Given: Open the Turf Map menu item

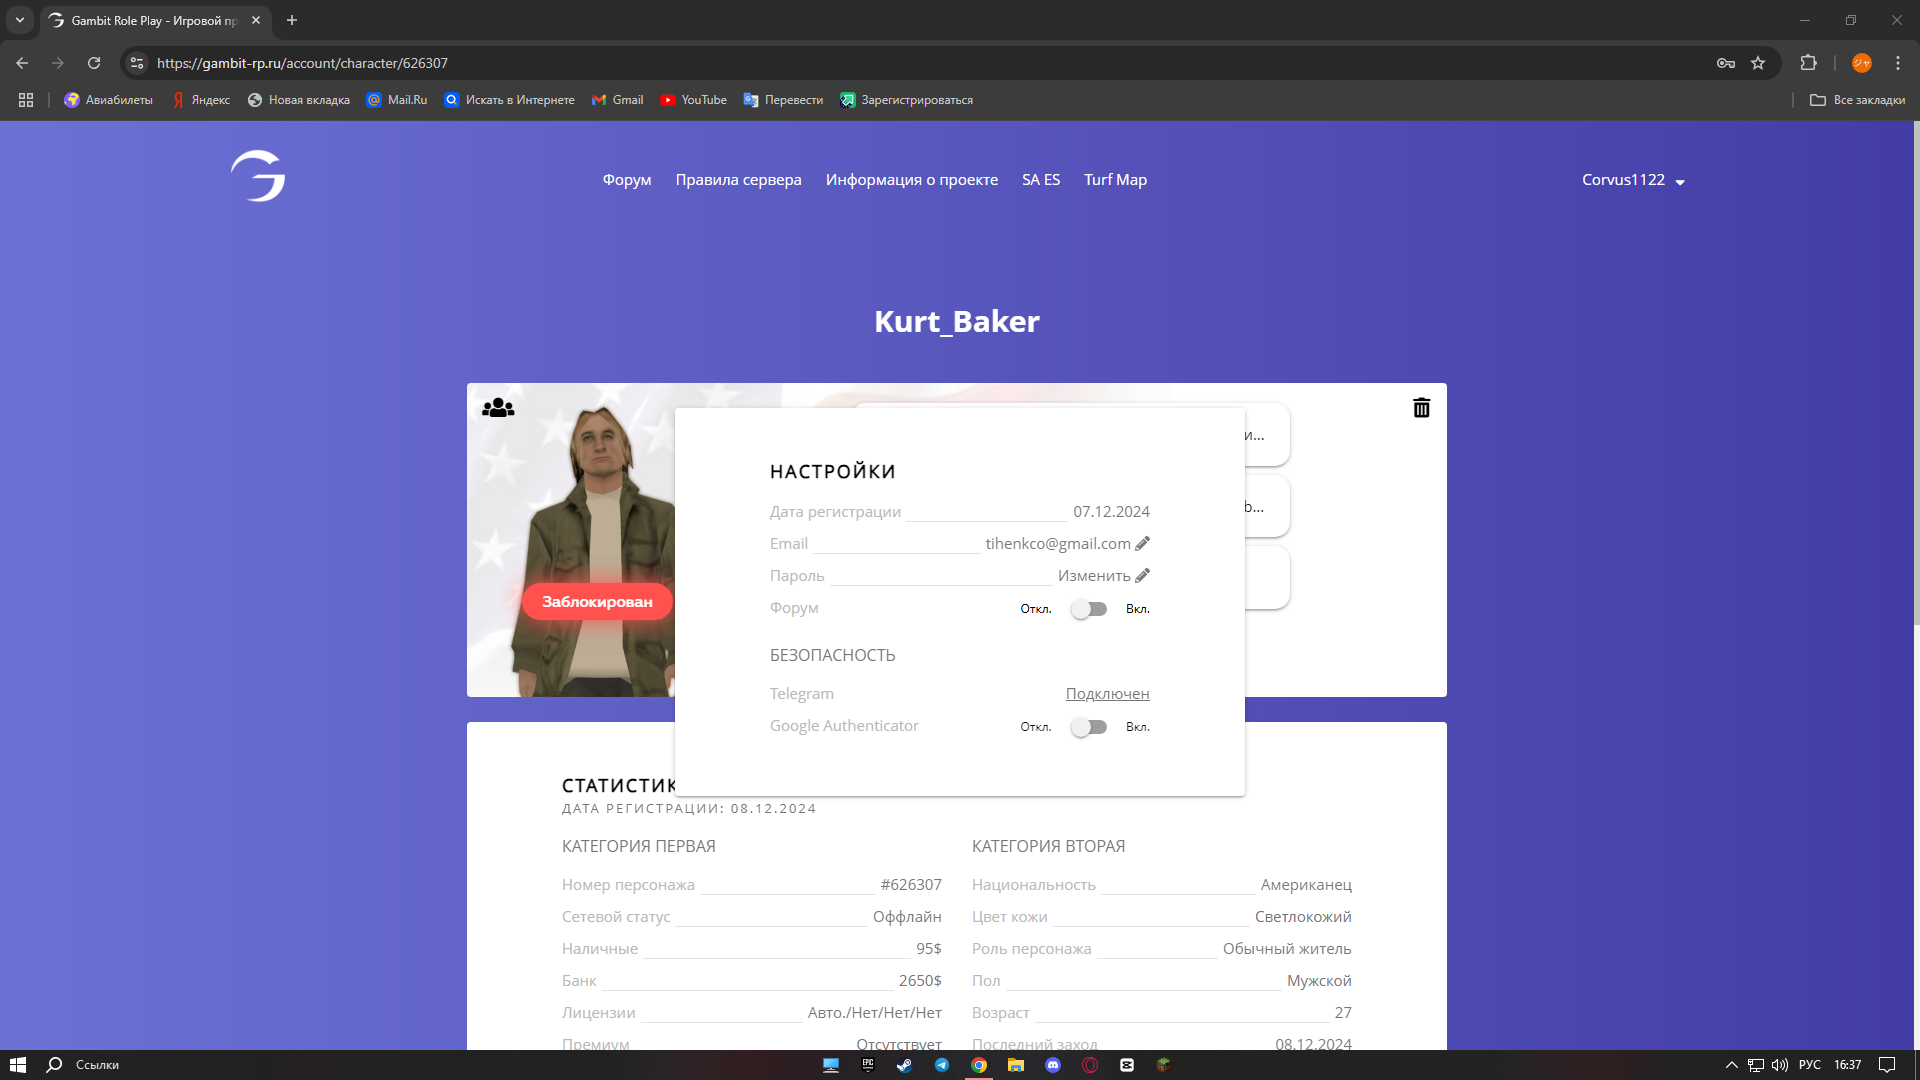Looking at the screenshot, I should tap(1115, 180).
